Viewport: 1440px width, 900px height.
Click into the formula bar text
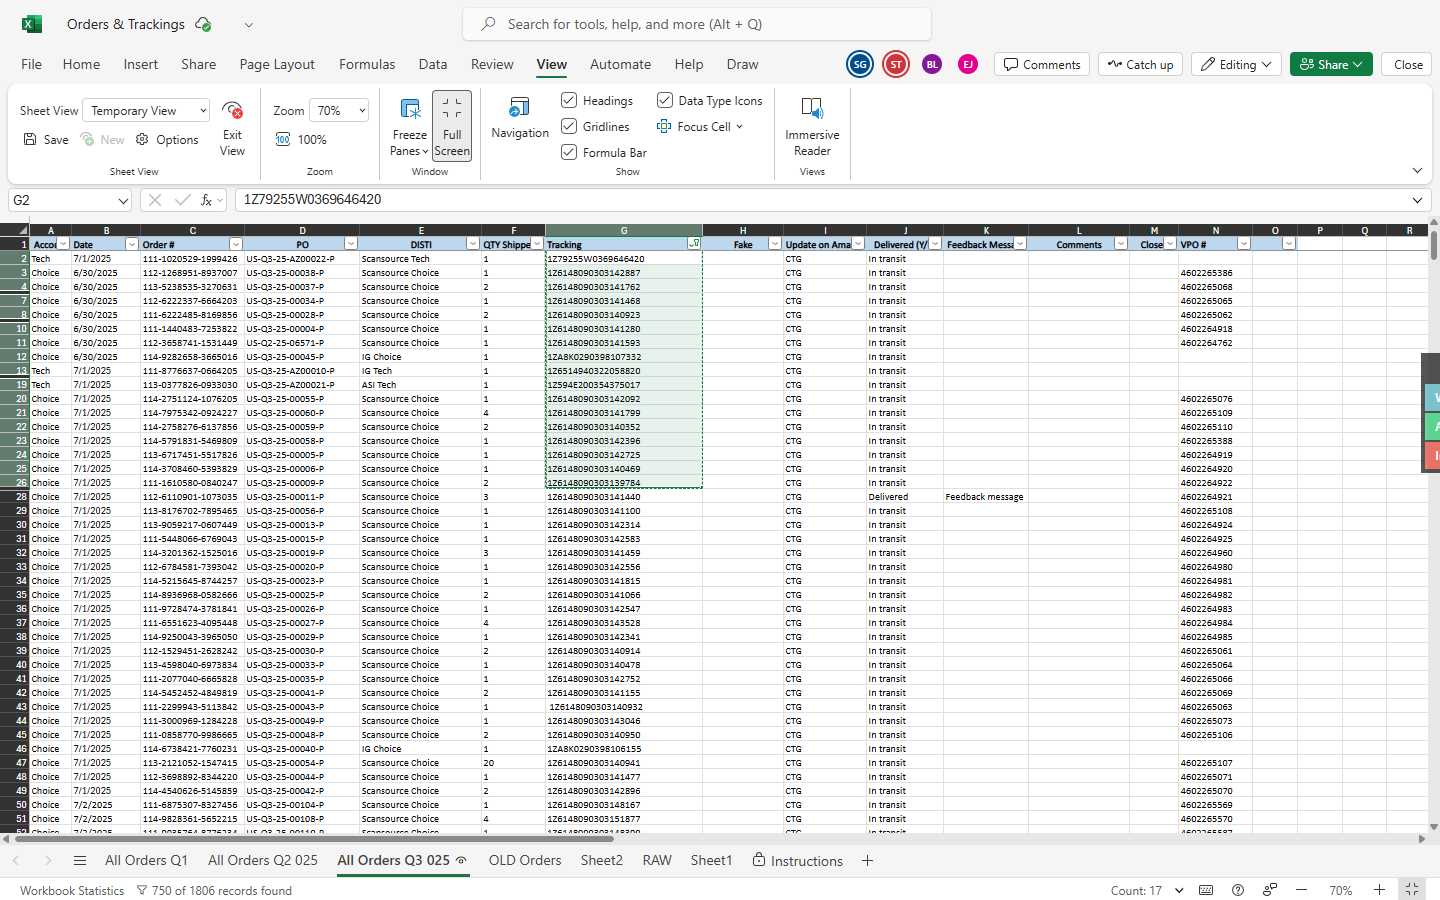coord(820,200)
